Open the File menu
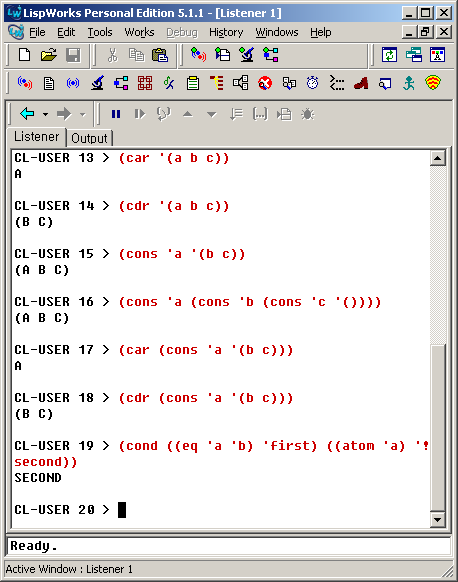 [x=37, y=33]
